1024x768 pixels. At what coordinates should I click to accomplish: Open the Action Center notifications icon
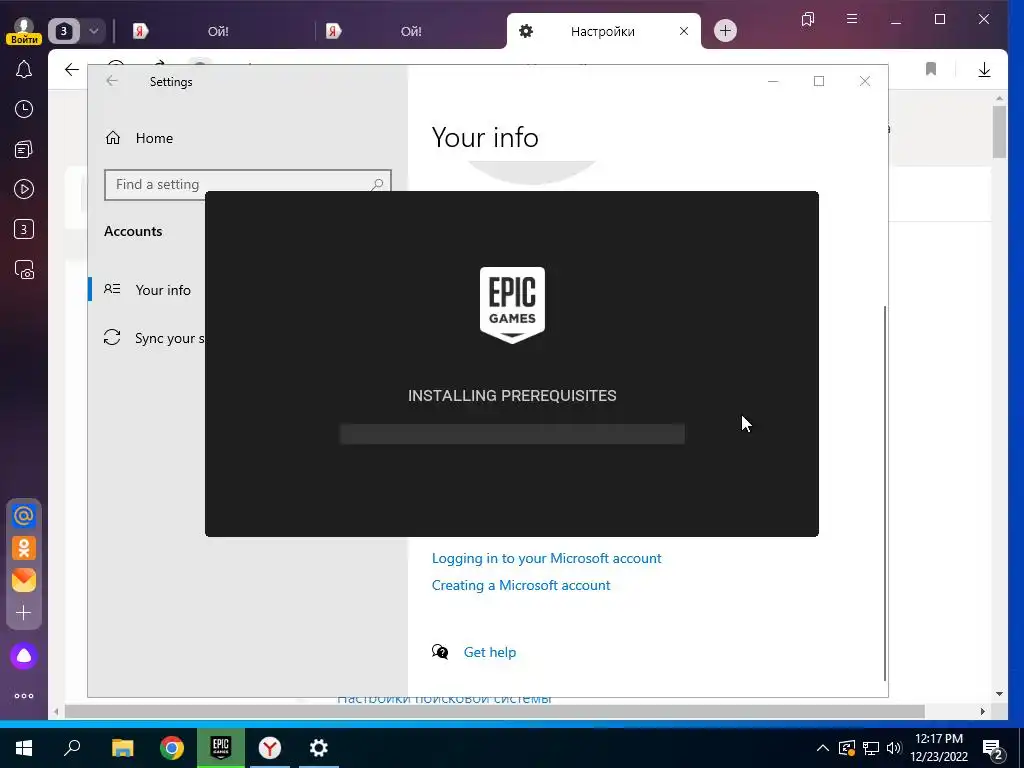(993, 748)
